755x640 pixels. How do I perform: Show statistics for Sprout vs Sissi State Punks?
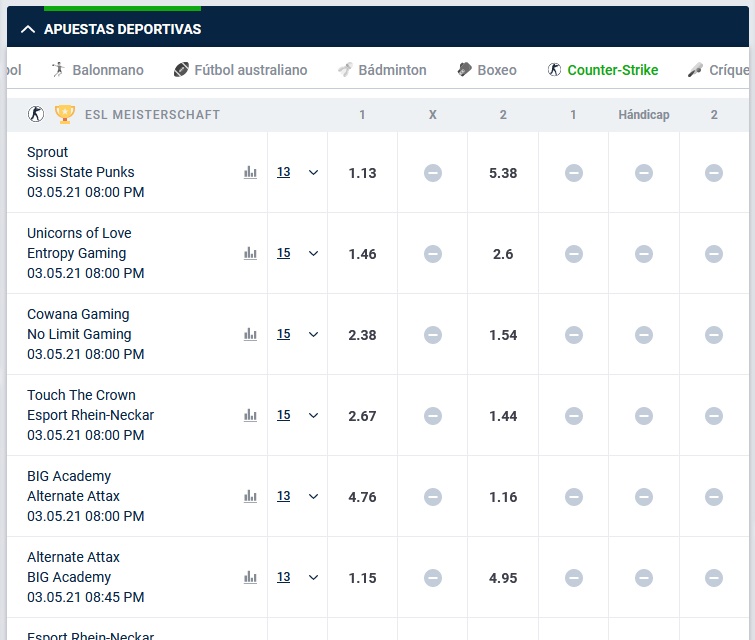pos(250,172)
